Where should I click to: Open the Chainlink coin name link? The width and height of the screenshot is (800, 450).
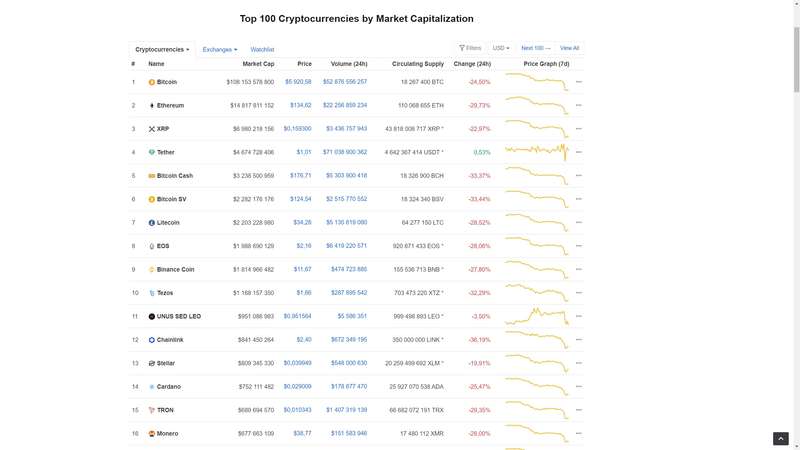[x=169, y=340]
